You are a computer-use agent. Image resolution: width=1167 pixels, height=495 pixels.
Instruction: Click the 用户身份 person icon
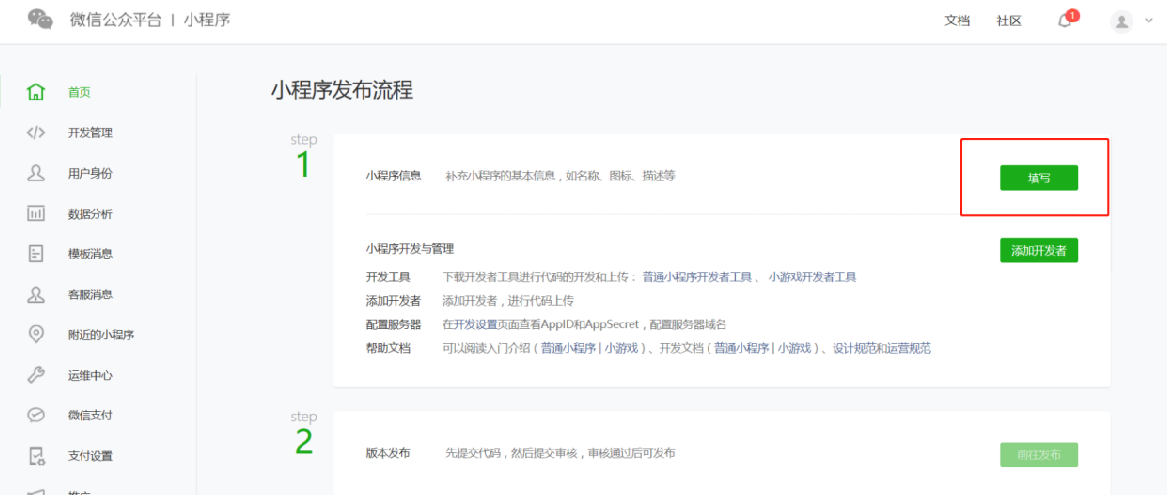[x=36, y=173]
